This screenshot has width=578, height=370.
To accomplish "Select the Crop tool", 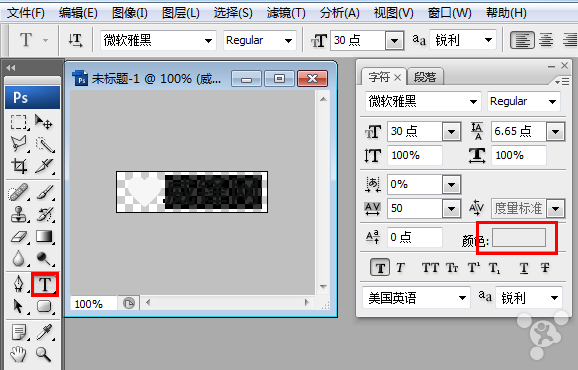I will 18,166.
